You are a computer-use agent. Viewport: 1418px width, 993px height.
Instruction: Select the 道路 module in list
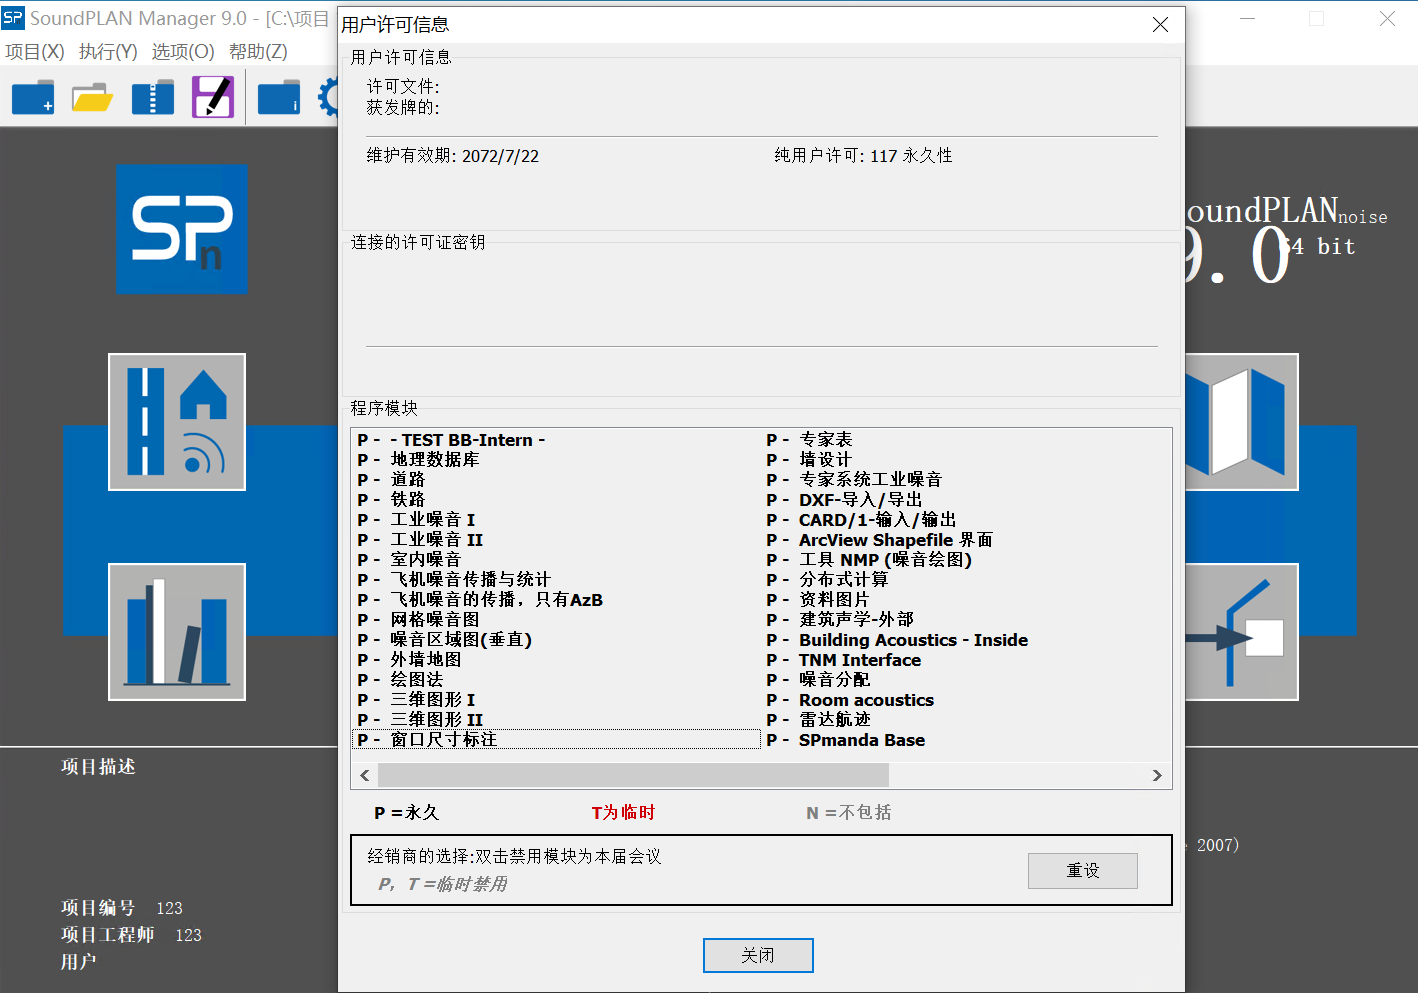408,480
